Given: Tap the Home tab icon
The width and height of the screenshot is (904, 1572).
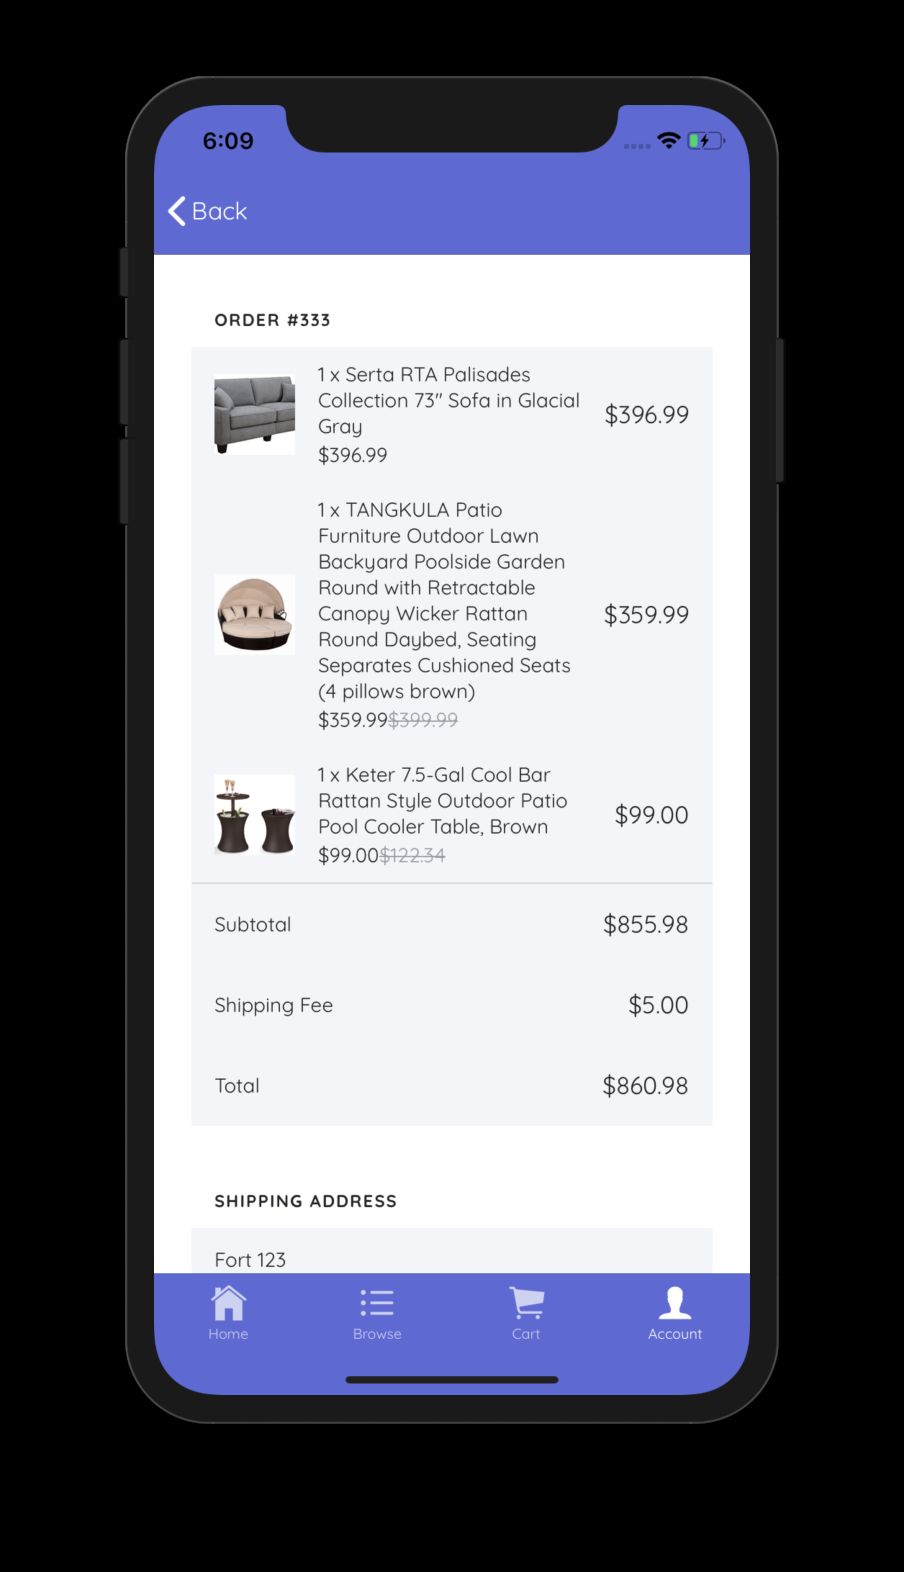Looking at the screenshot, I should 228,1303.
